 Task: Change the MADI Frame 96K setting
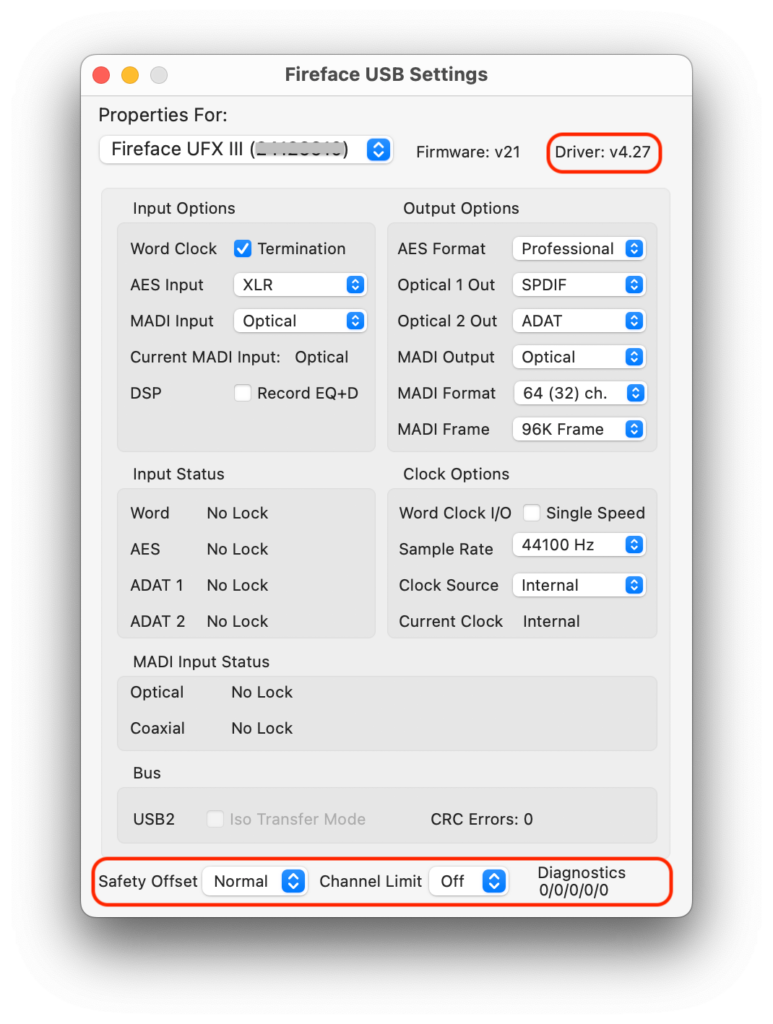click(579, 429)
